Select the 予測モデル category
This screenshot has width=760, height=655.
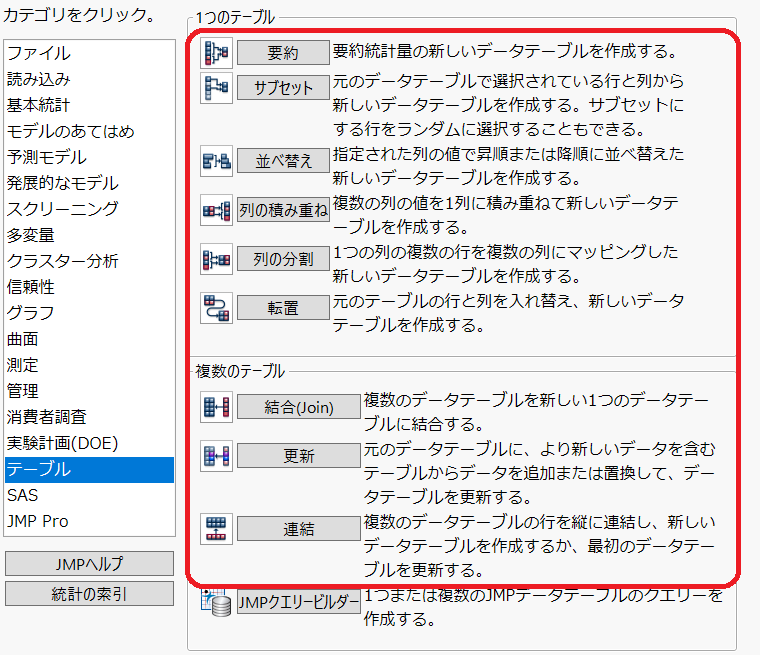pos(89,157)
